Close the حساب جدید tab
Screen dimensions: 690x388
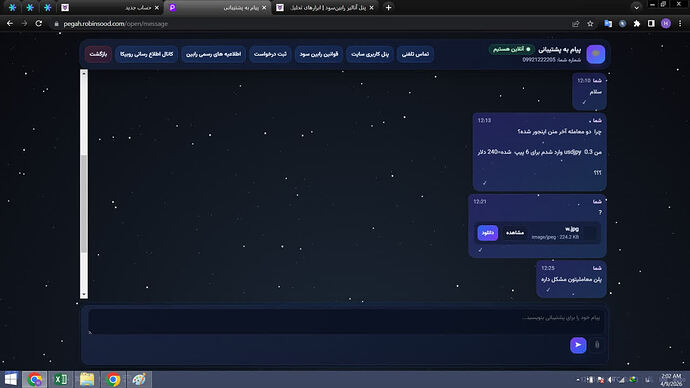pyautogui.click(x=157, y=7)
